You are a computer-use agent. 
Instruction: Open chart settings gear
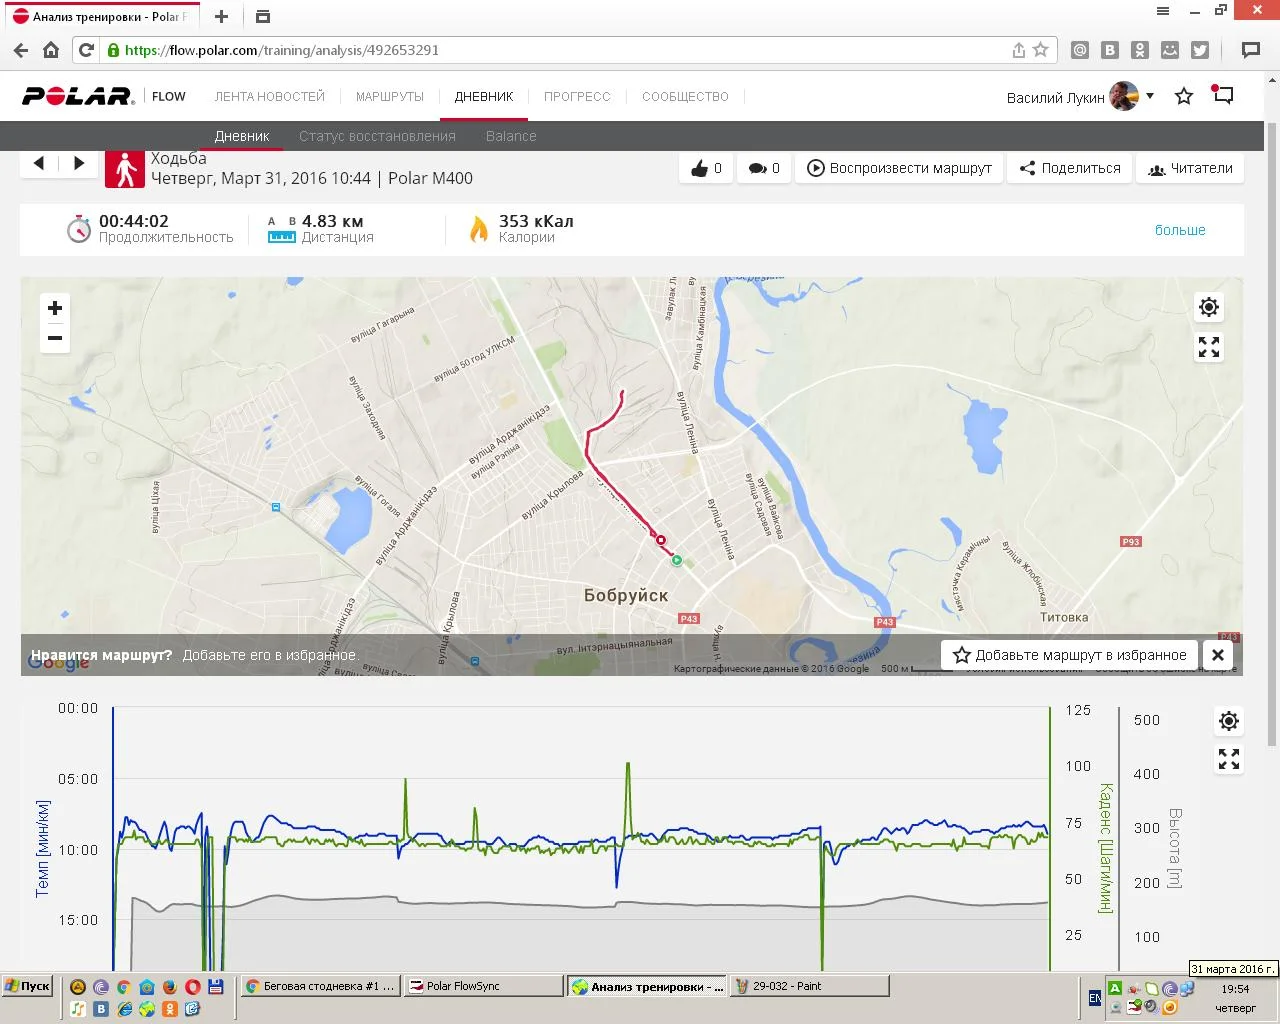tap(1229, 720)
